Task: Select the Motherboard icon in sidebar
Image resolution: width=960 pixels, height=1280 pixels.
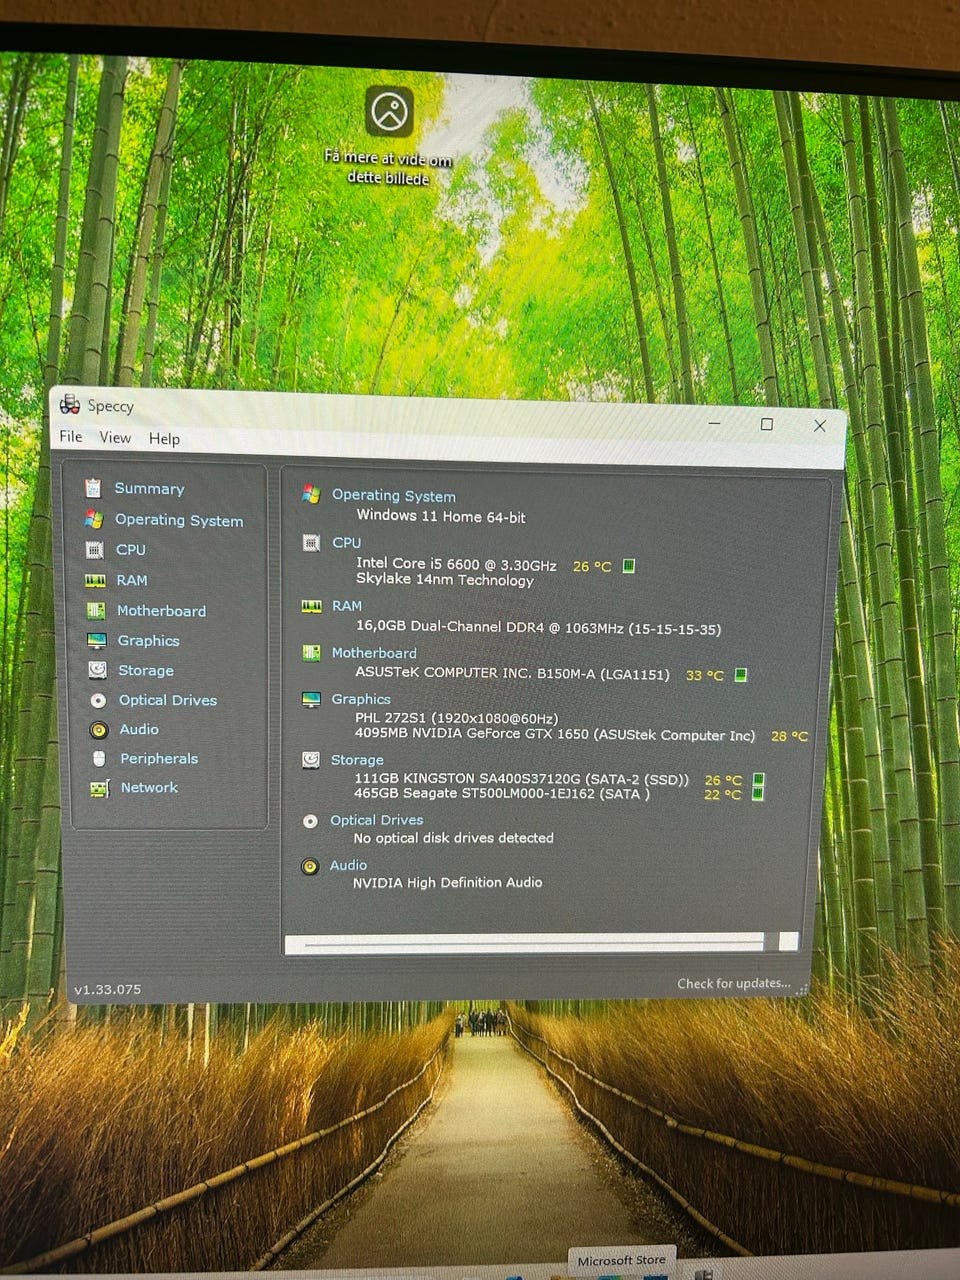Action: click(96, 610)
